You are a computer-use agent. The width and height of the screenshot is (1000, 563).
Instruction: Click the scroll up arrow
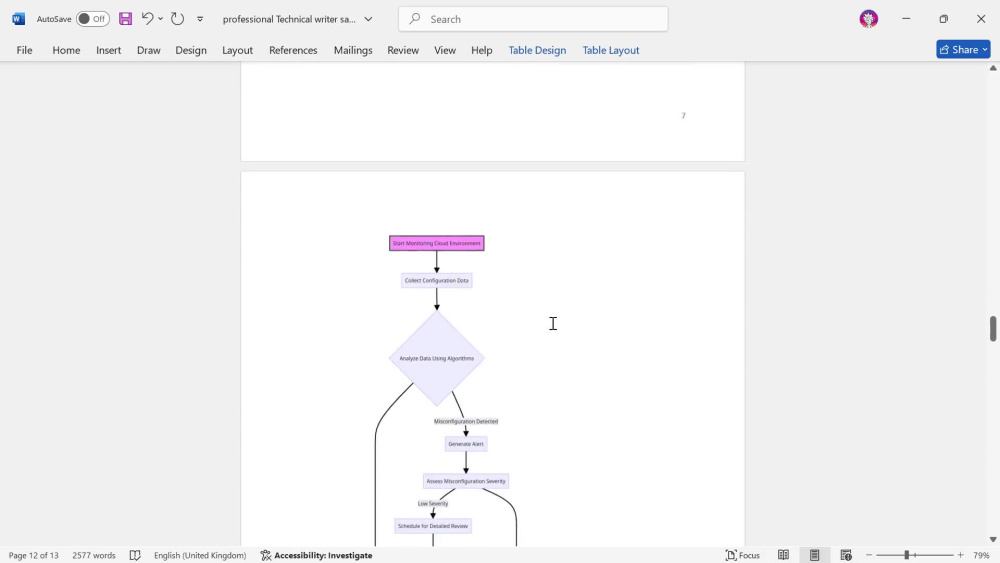point(993,68)
